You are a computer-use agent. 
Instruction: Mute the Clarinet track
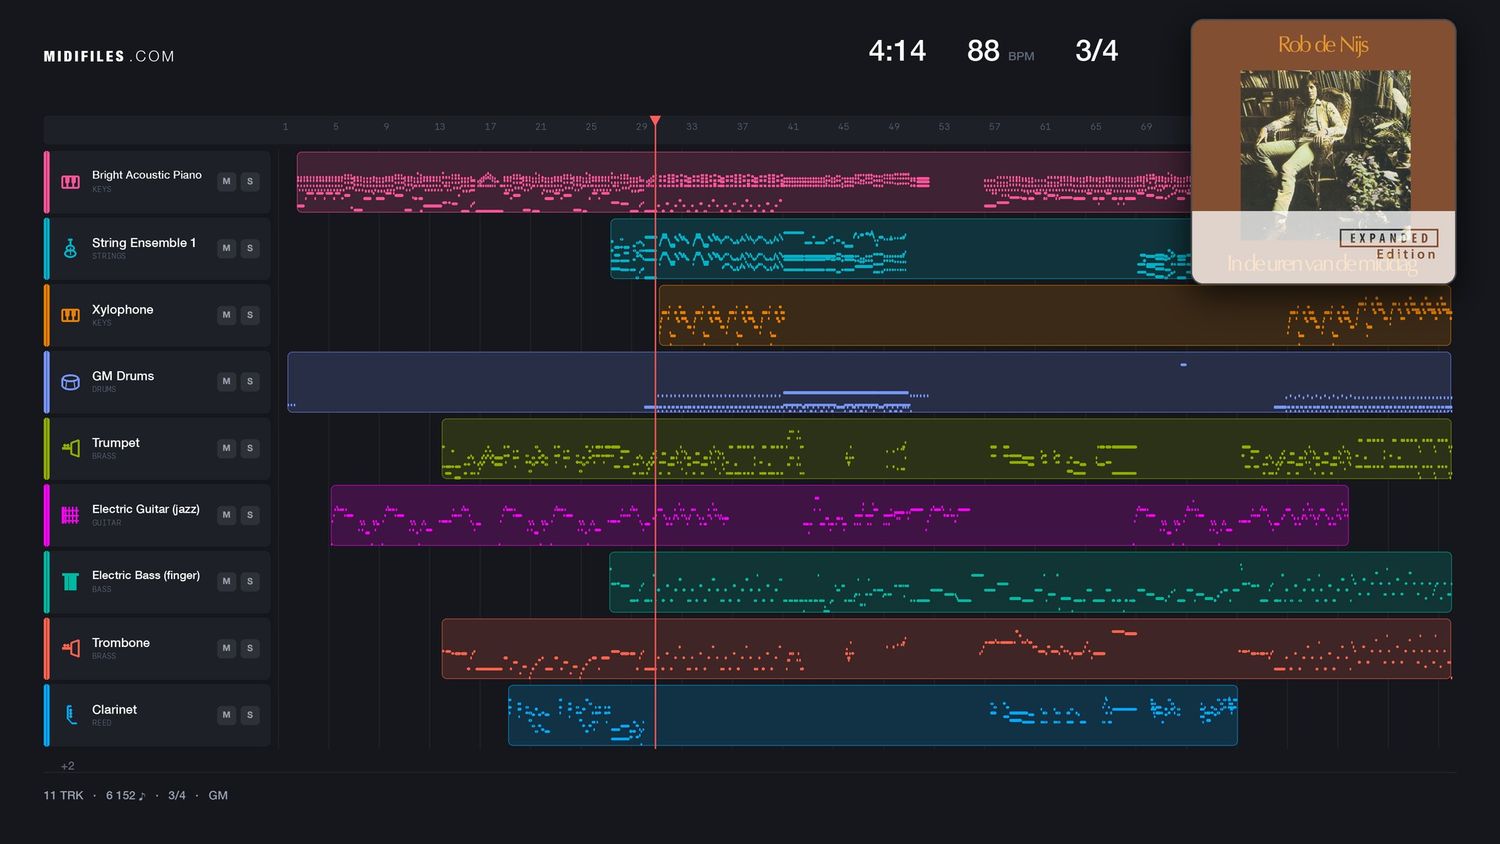pos(226,715)
